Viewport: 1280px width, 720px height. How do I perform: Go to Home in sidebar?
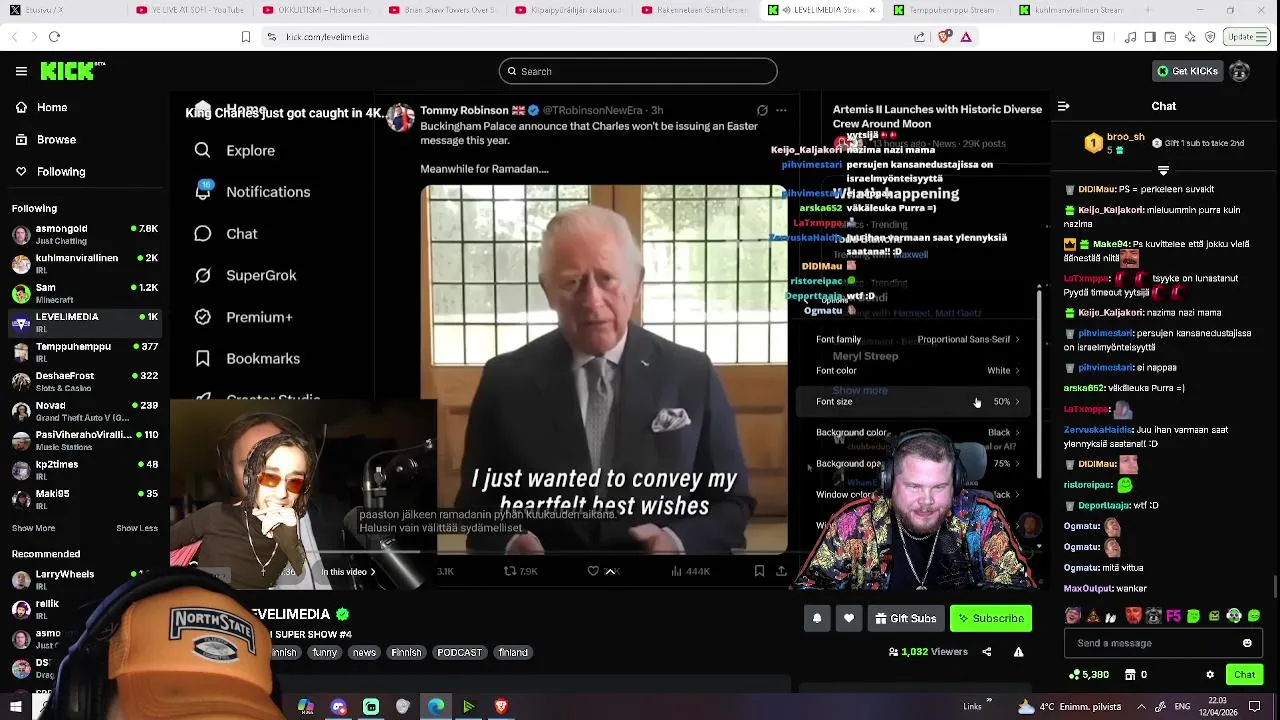point(41,107)
